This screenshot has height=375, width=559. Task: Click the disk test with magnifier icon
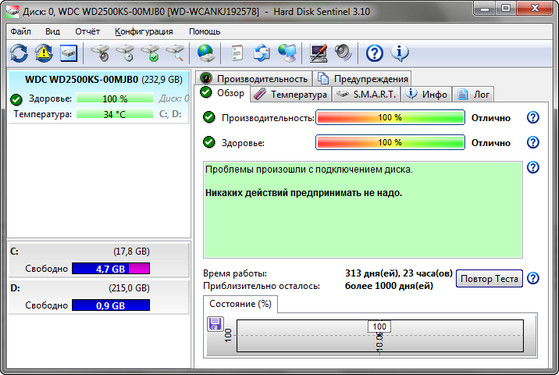(x=175, y=53)
